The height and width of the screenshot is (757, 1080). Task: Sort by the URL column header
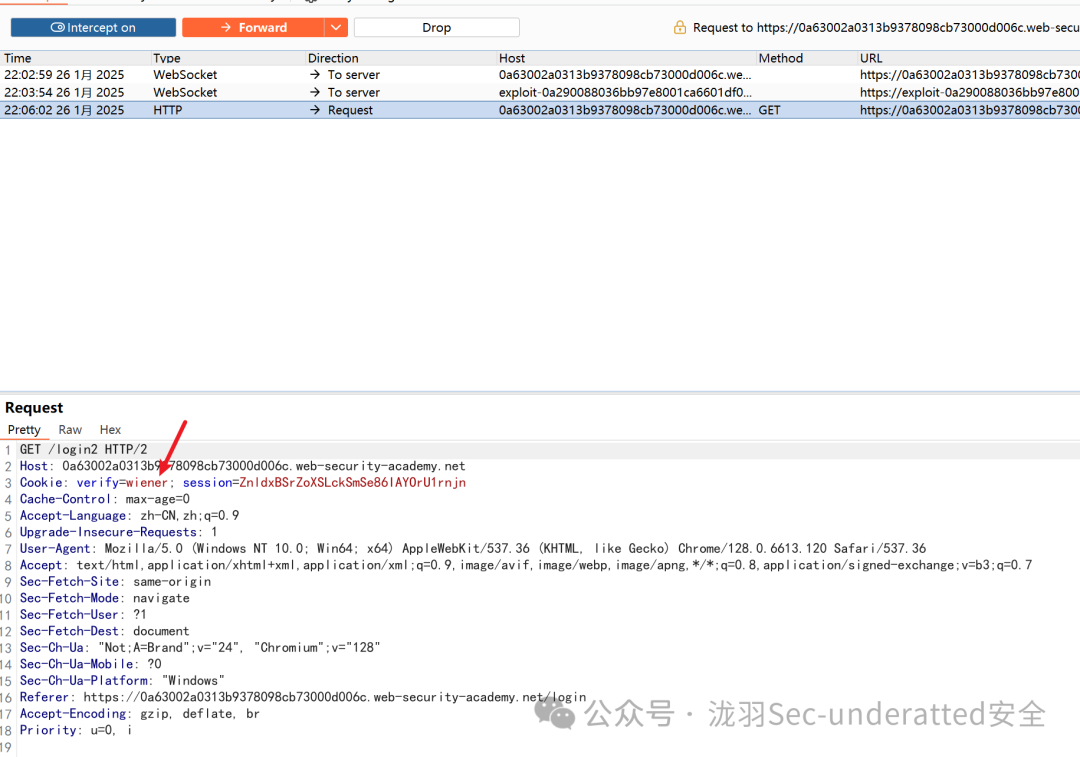[871, 59]
